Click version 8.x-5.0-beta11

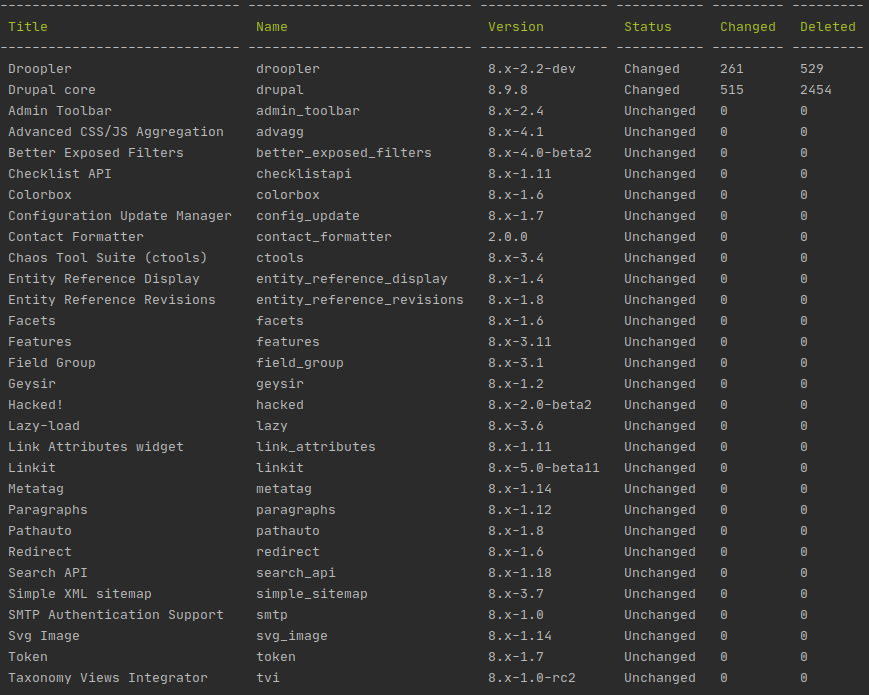tap(544, 469)
